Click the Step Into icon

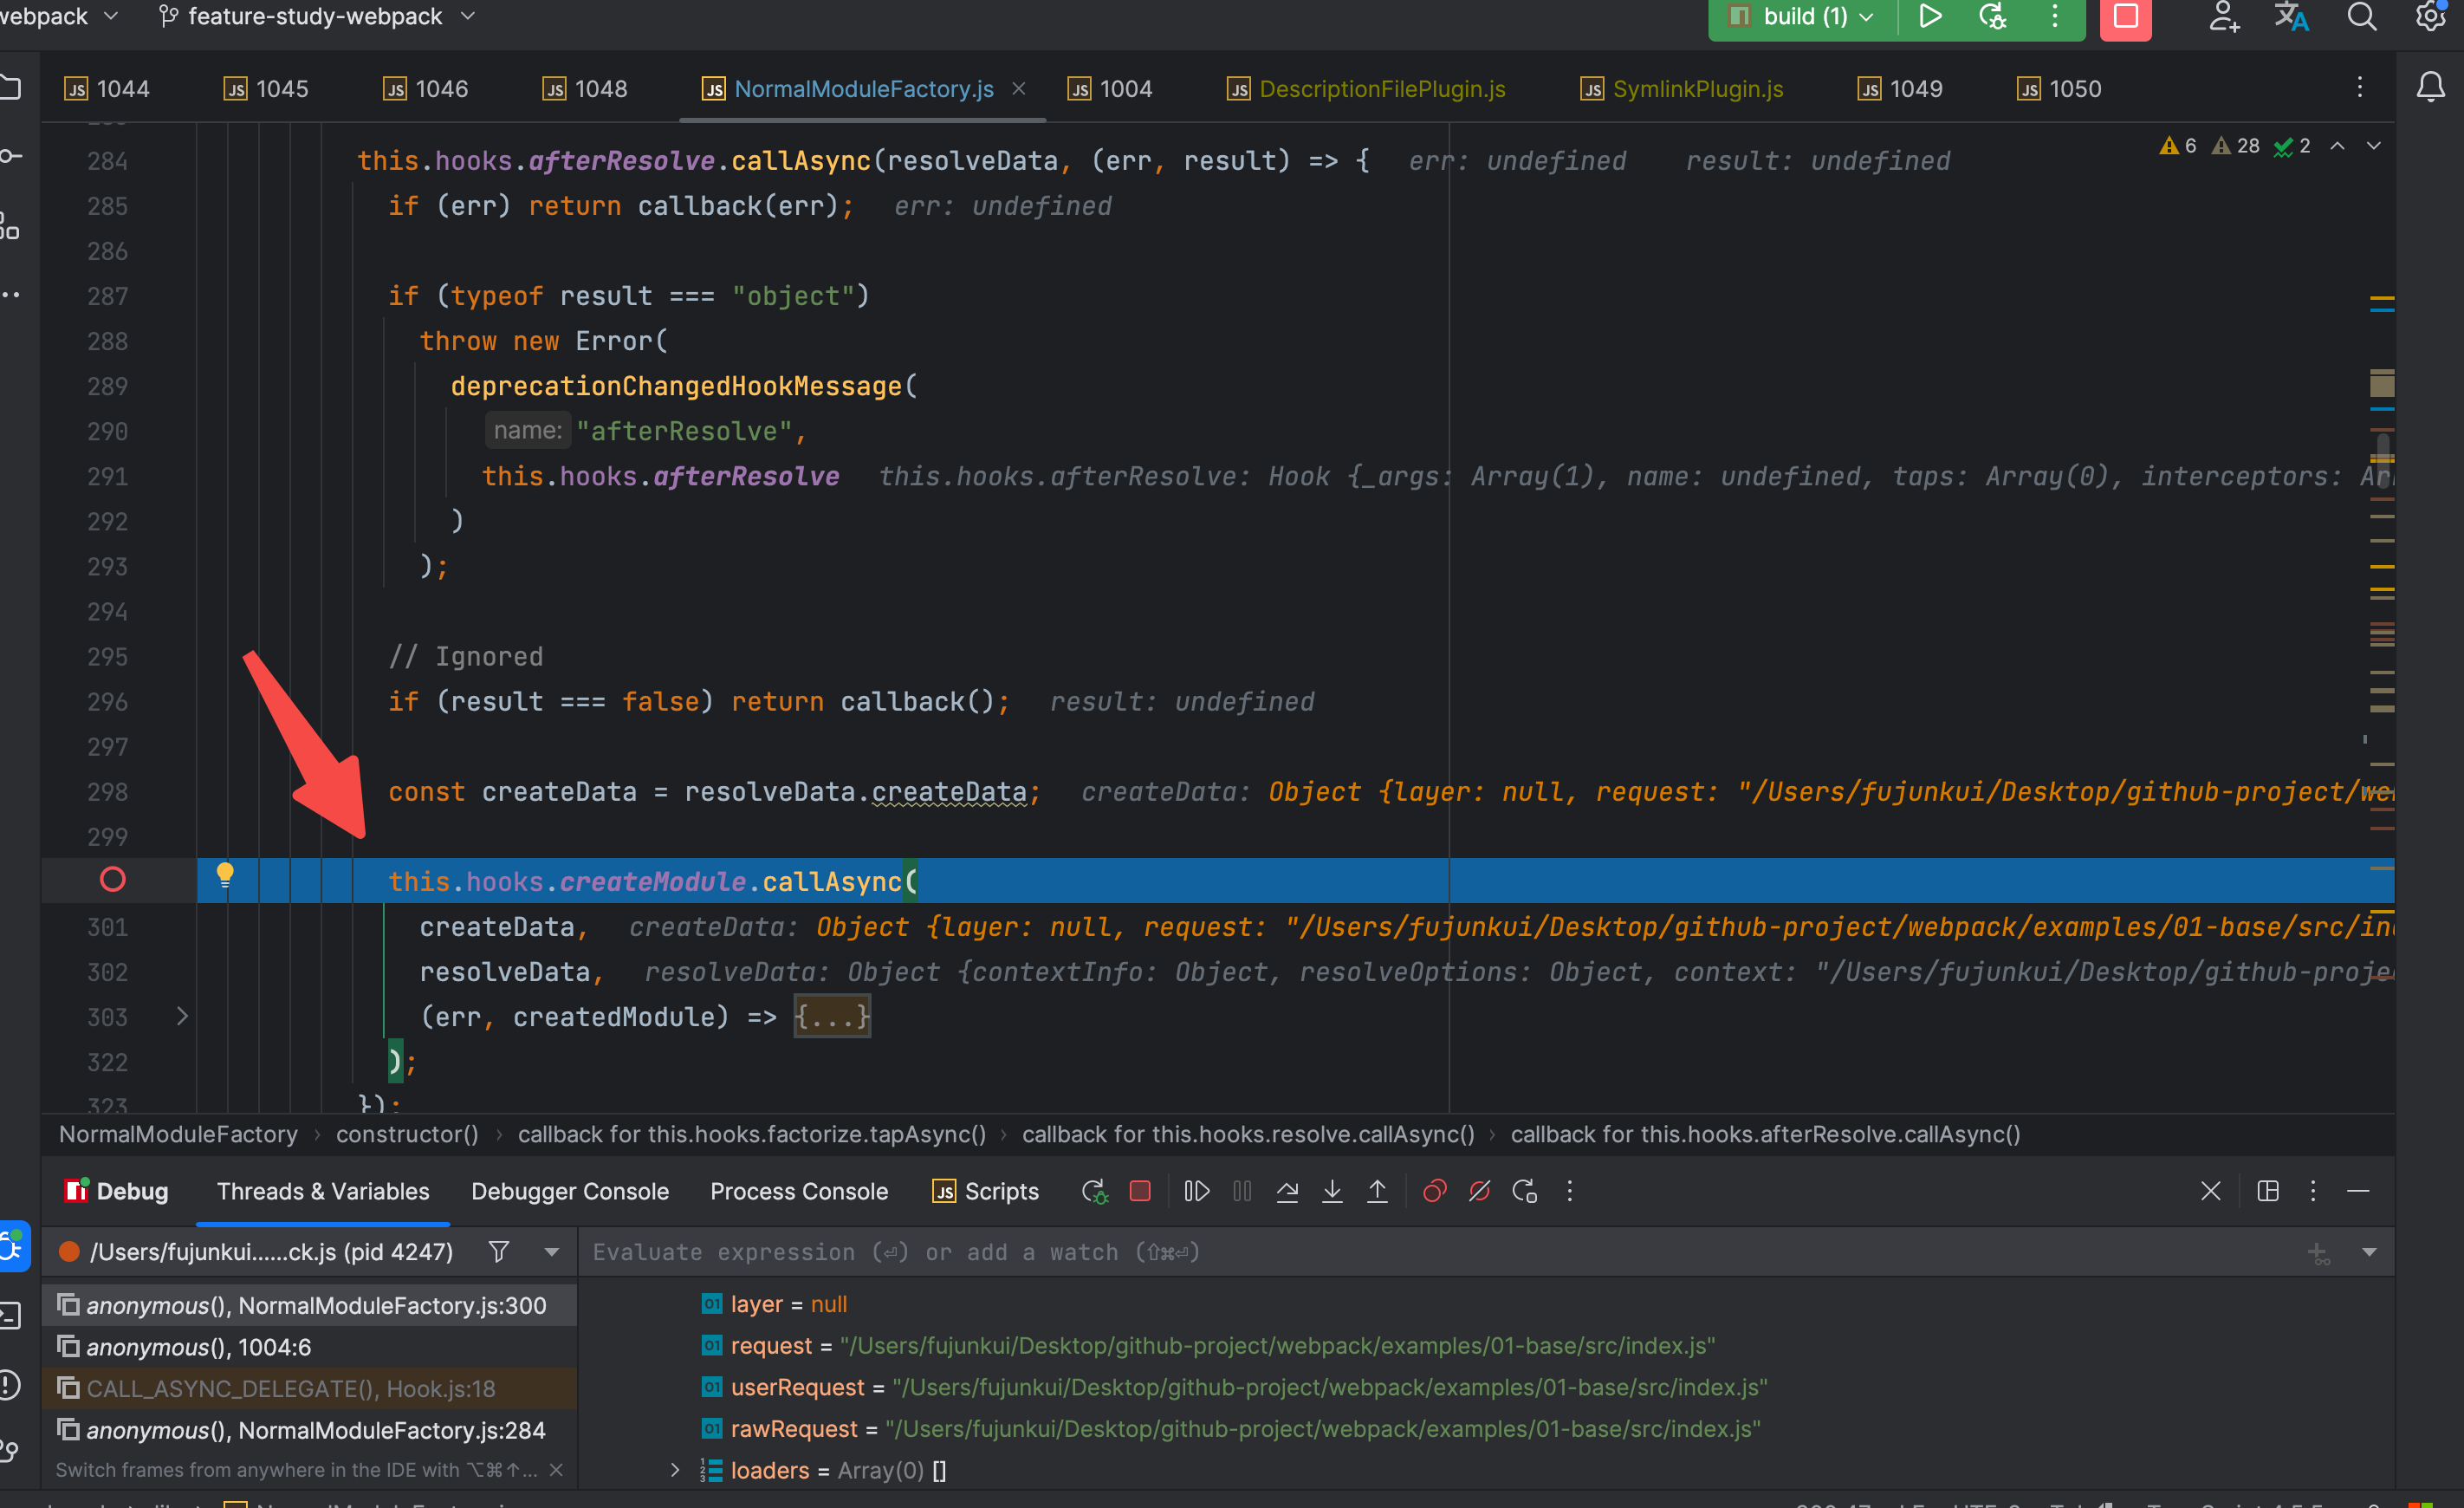point(1332,1191)
